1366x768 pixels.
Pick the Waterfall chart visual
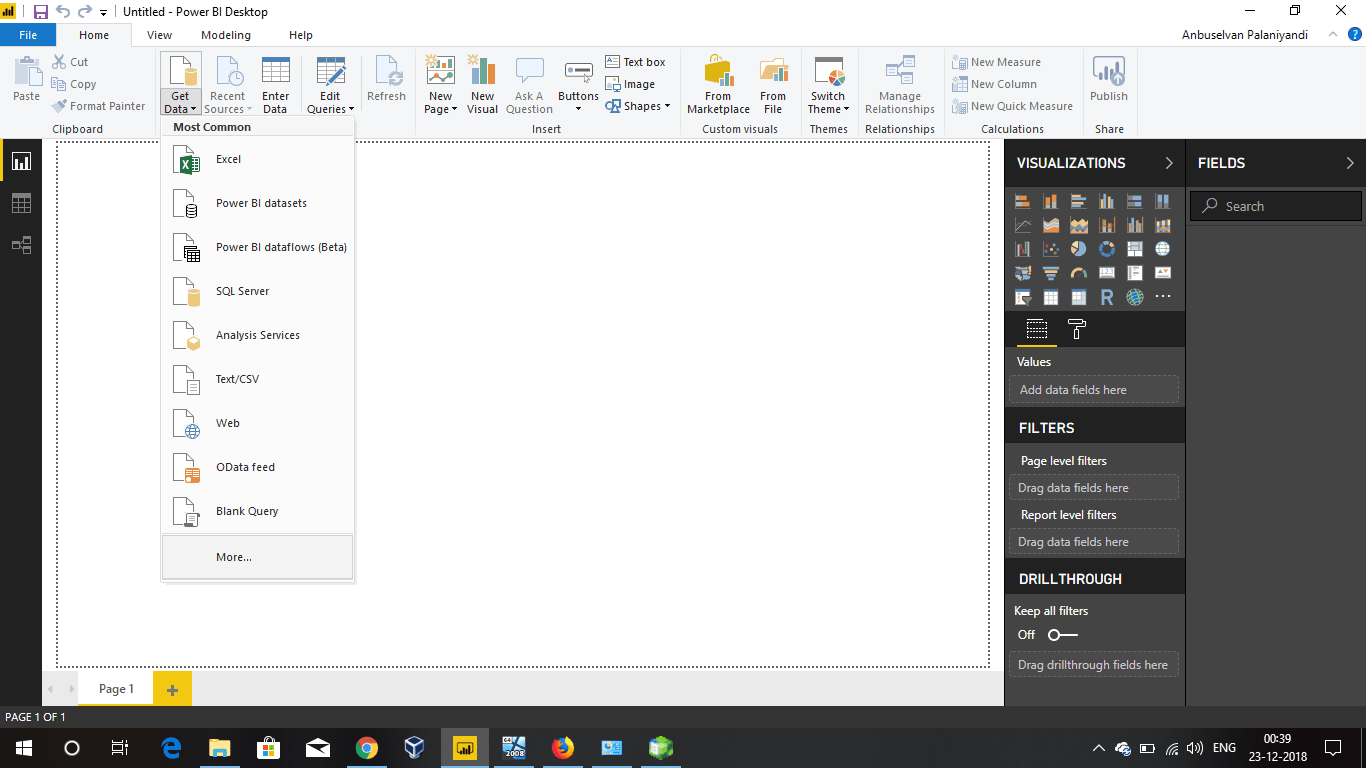click(1023, 249)
